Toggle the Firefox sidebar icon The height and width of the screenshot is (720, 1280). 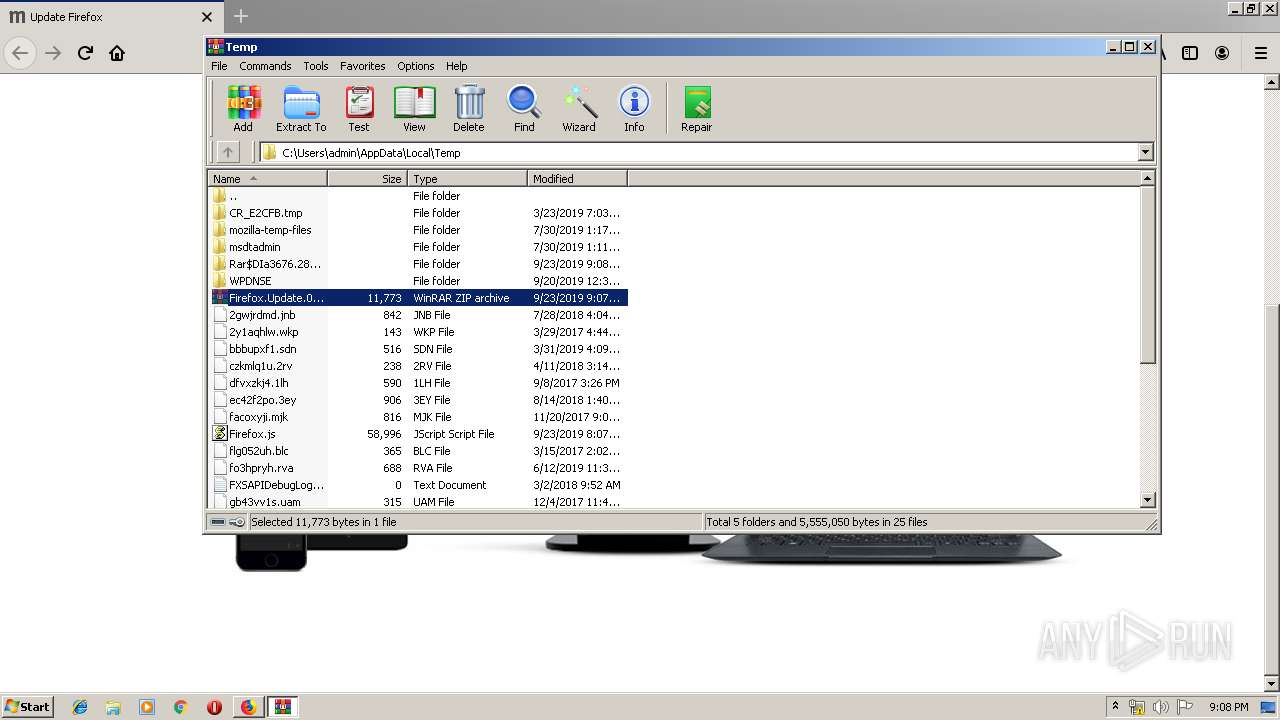[x=1190, y=53]
